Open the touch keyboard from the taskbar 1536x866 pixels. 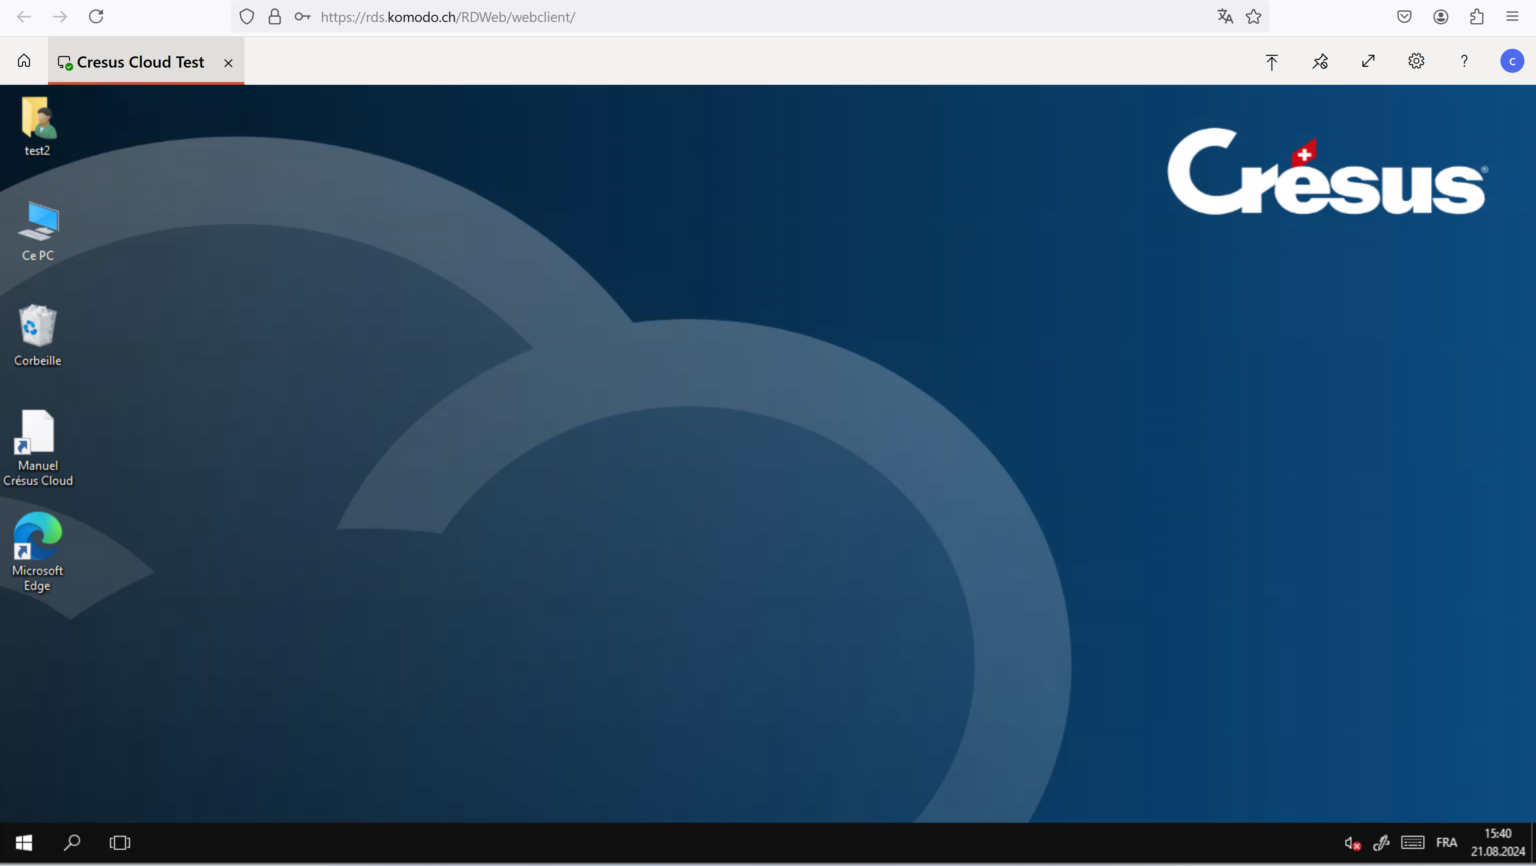(x=1413, y=842)
